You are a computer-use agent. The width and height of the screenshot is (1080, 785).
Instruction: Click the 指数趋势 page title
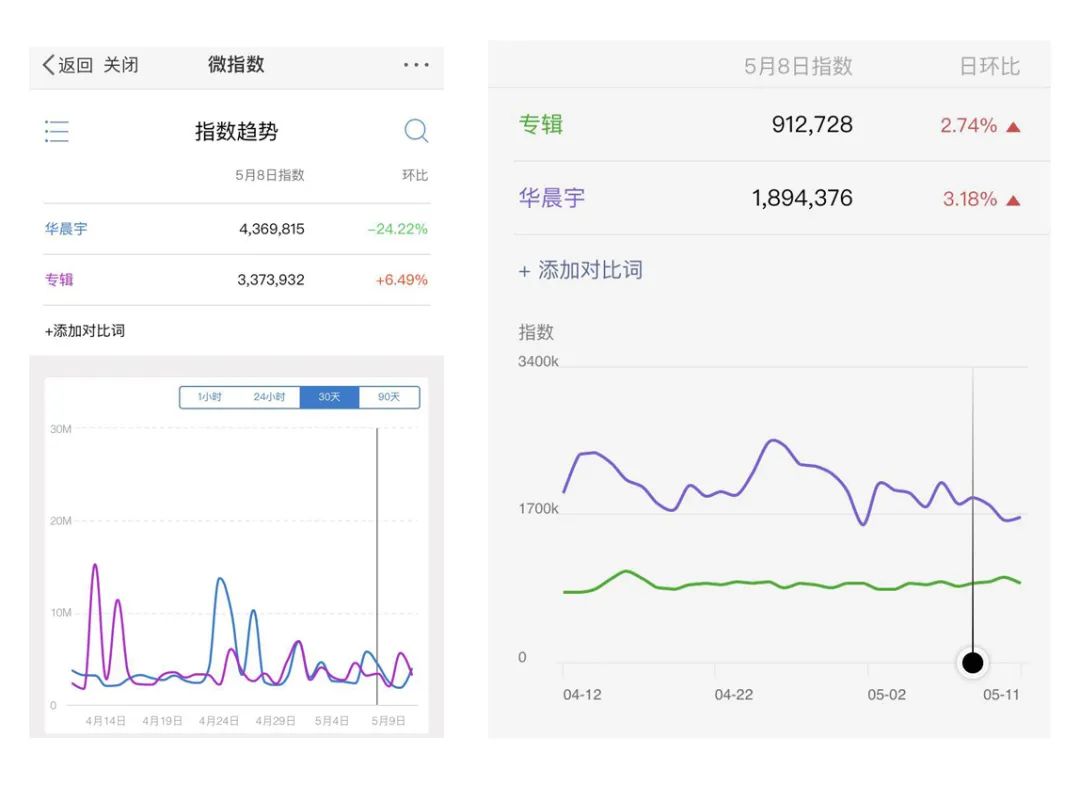pyautogui.click(x=237, y=131)
